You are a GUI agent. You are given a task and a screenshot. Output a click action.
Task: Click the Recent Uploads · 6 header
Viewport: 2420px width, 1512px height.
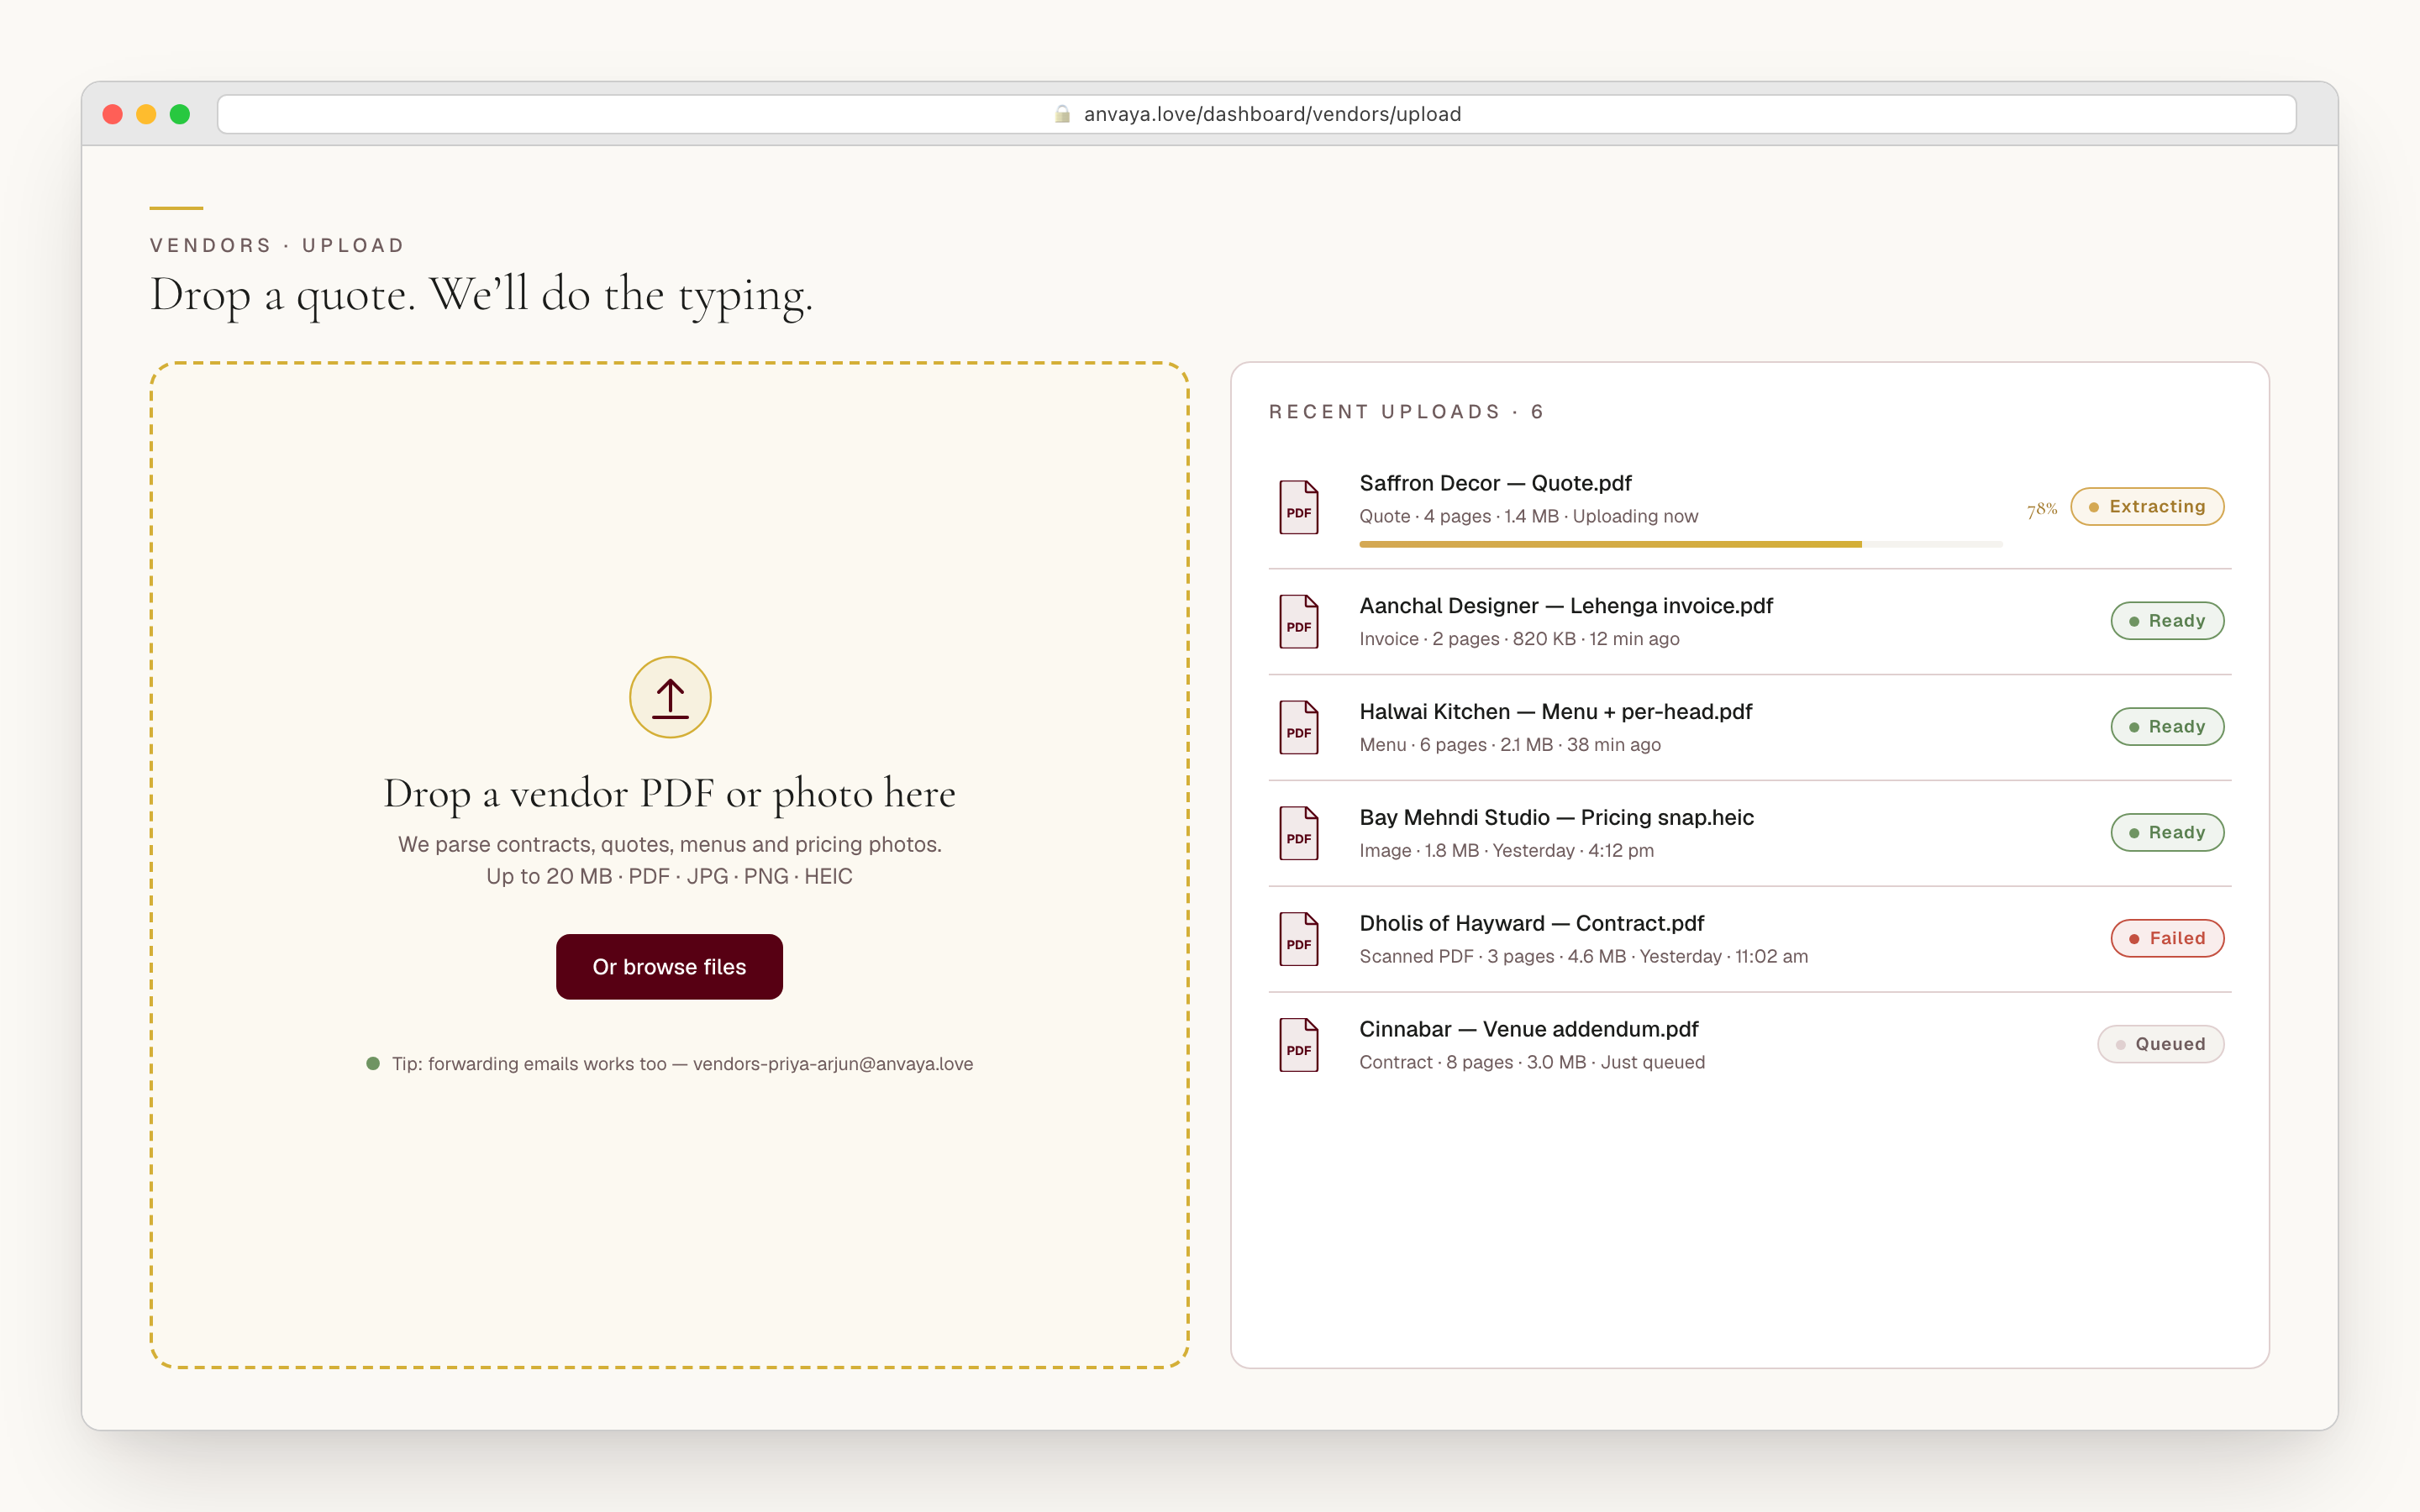1406,412
